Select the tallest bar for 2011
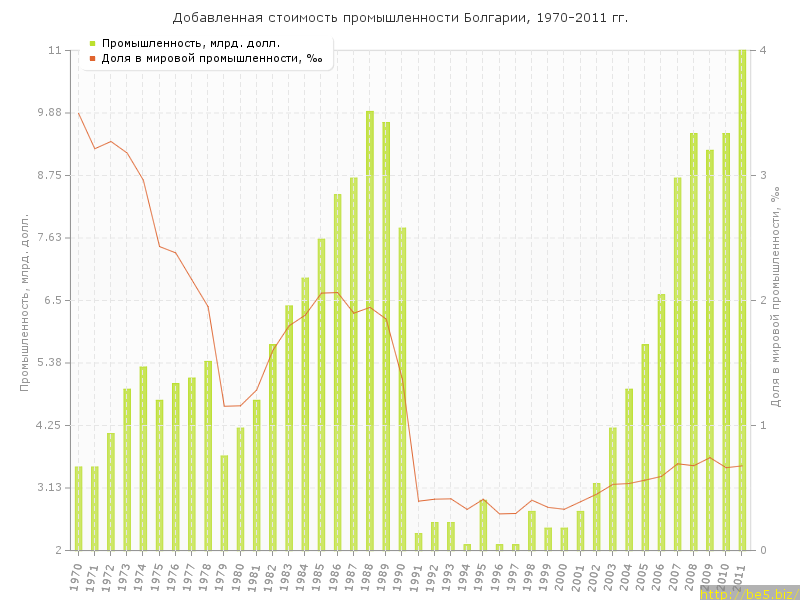Image resolution: width=800 pixels, height=600 pixels. pyautogui.click(x=742, y=300)
